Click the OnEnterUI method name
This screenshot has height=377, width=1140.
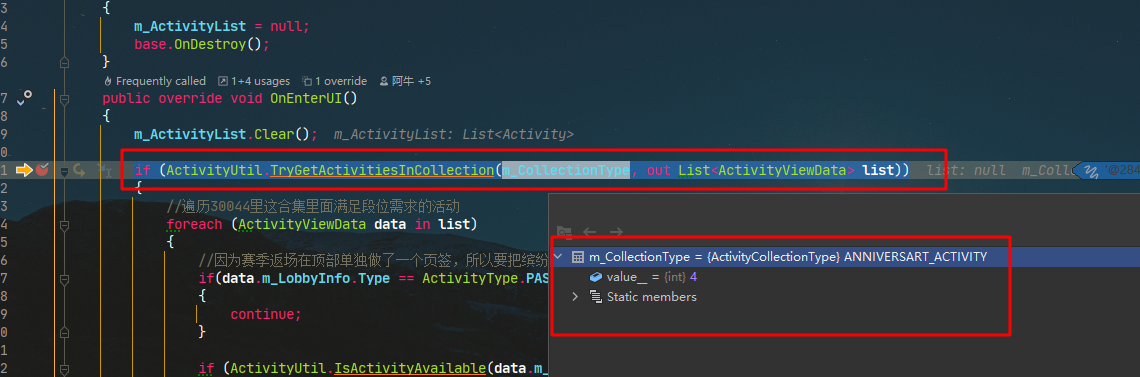pyautogui.click(x=306, y=97)
